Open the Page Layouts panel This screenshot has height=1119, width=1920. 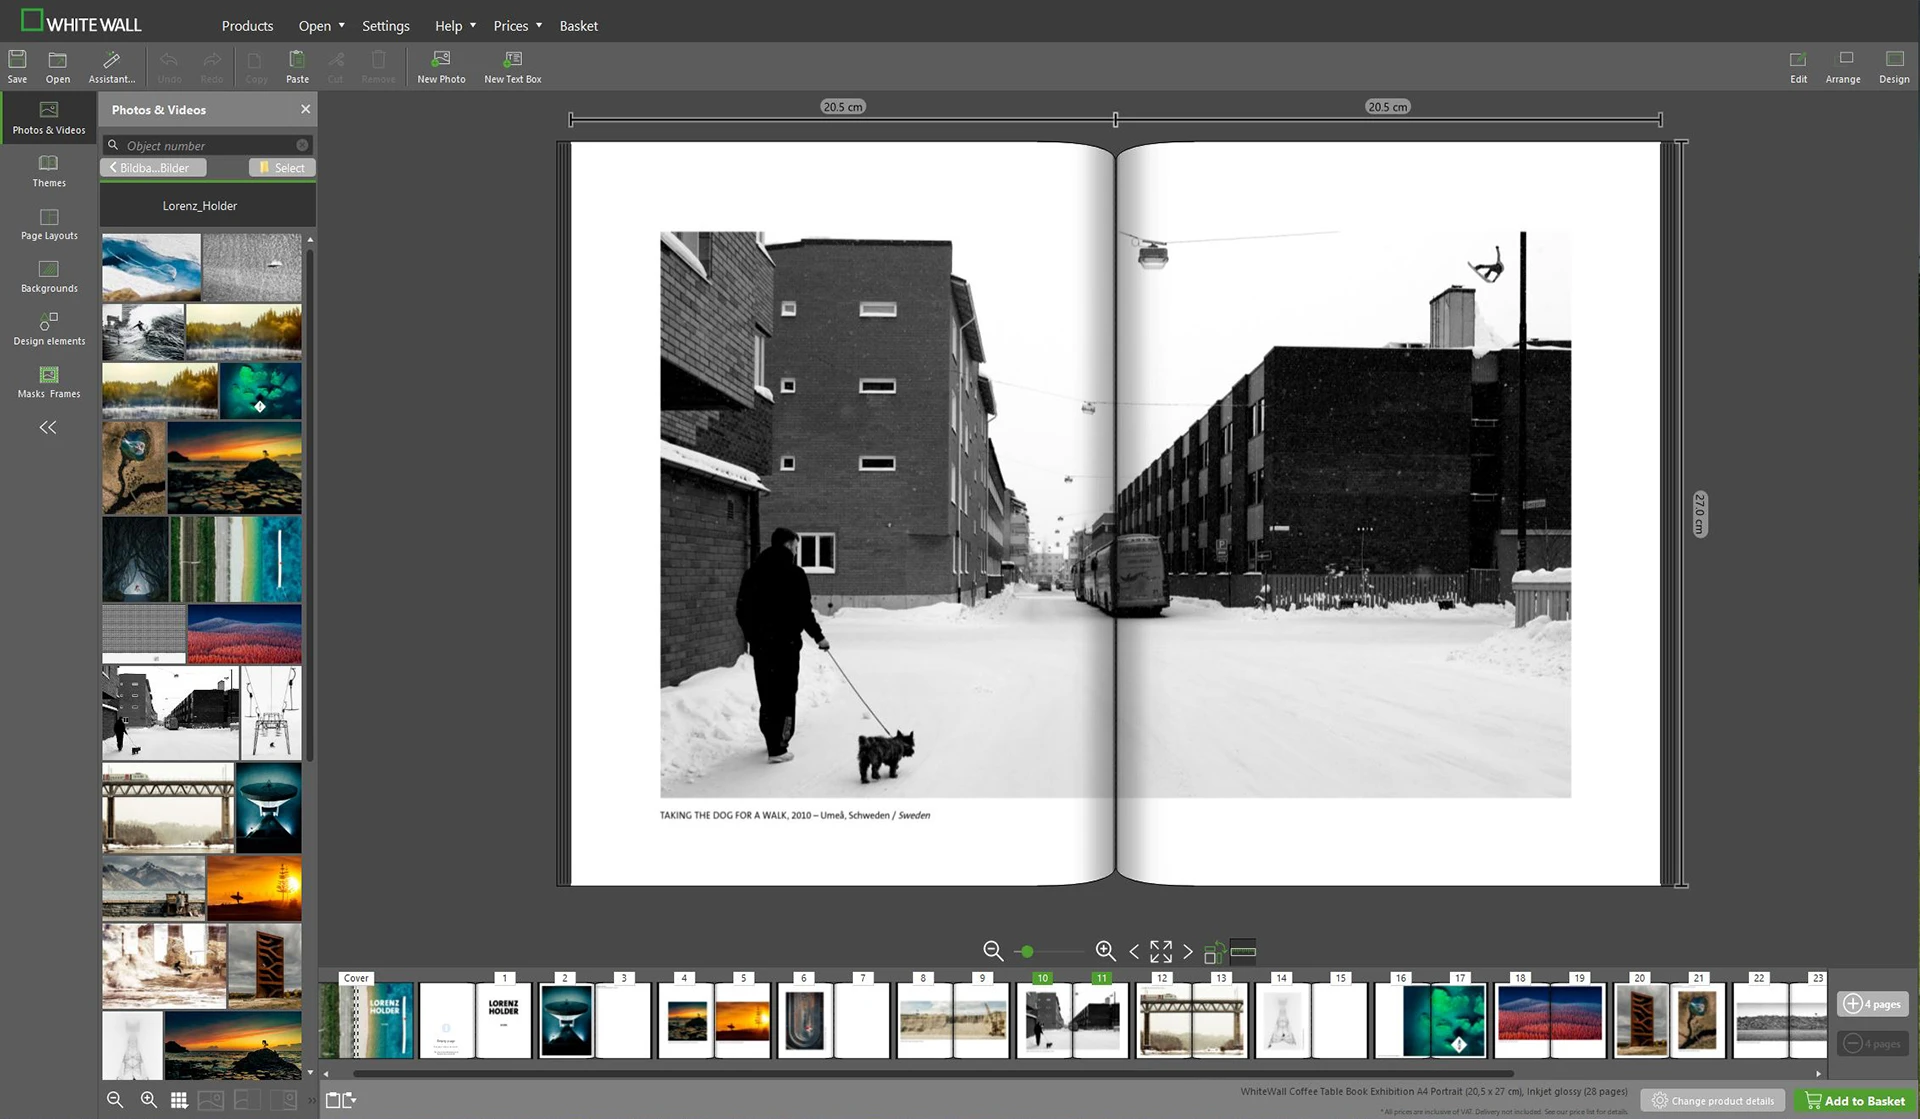coord(49,223)
